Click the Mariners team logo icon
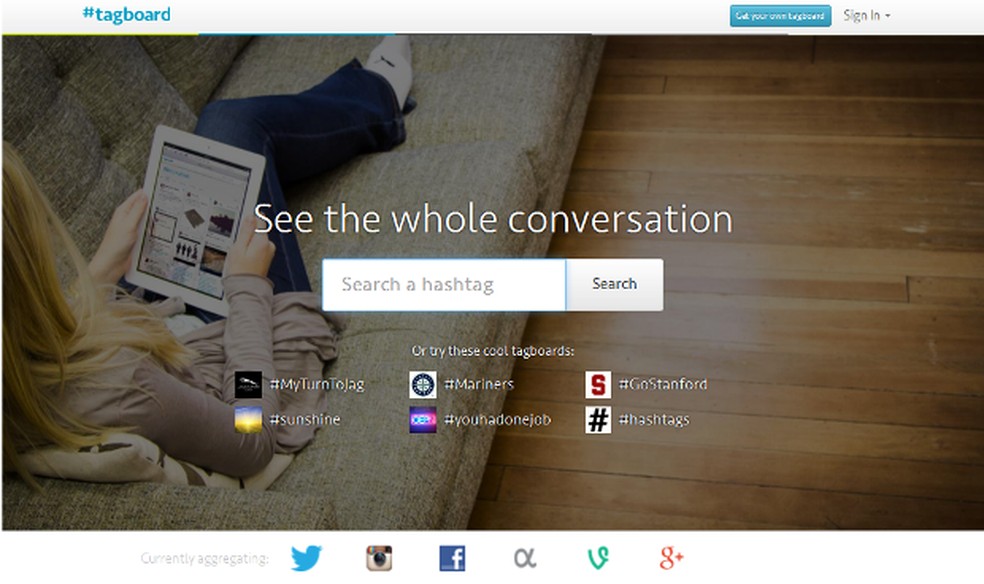The height and width of the screenshot is (584, 984). point(423,385)
